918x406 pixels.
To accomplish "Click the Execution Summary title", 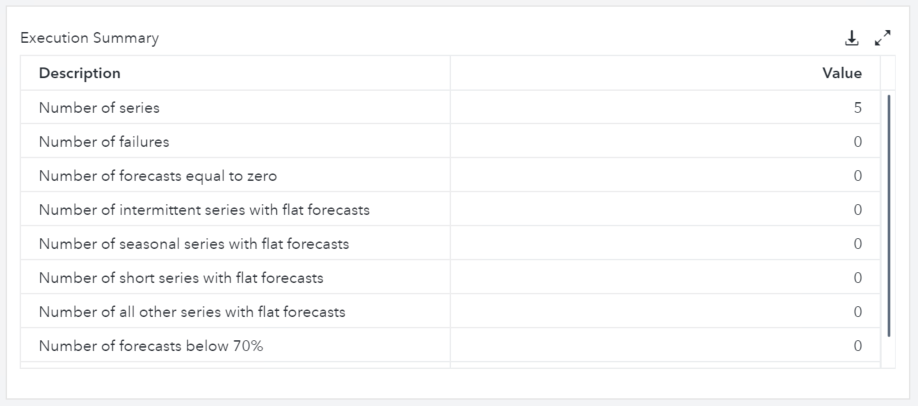I will coord(89,38).
